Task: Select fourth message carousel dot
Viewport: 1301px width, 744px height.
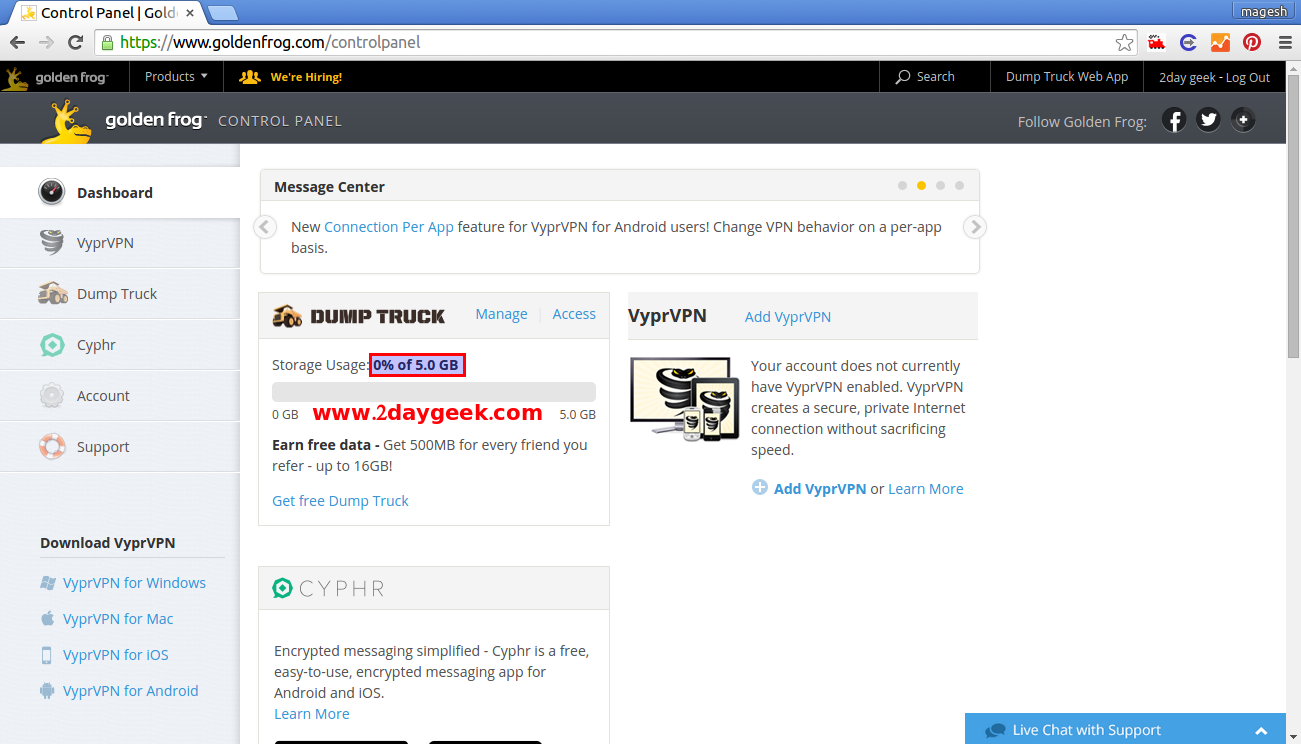Action: pos(959,186)
